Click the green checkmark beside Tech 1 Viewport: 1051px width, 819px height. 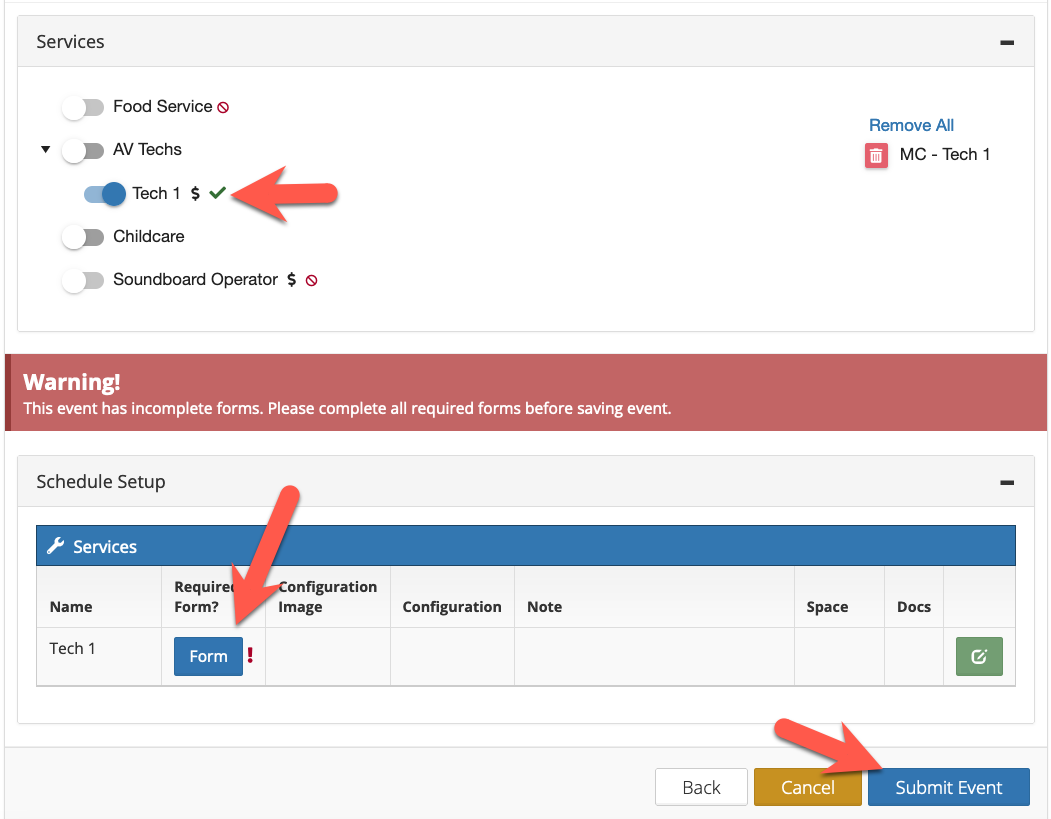pos(217,193)
